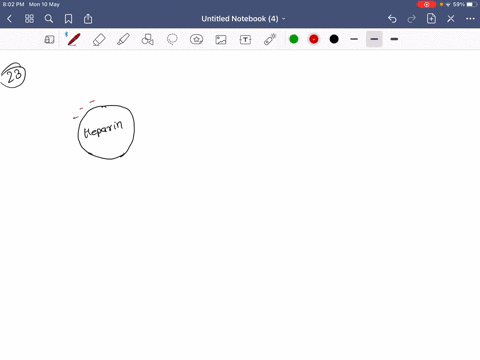The width and height of the screenshot is (480, 360).
Task: Select the Highlighter tool
Action: pos(123,40)
